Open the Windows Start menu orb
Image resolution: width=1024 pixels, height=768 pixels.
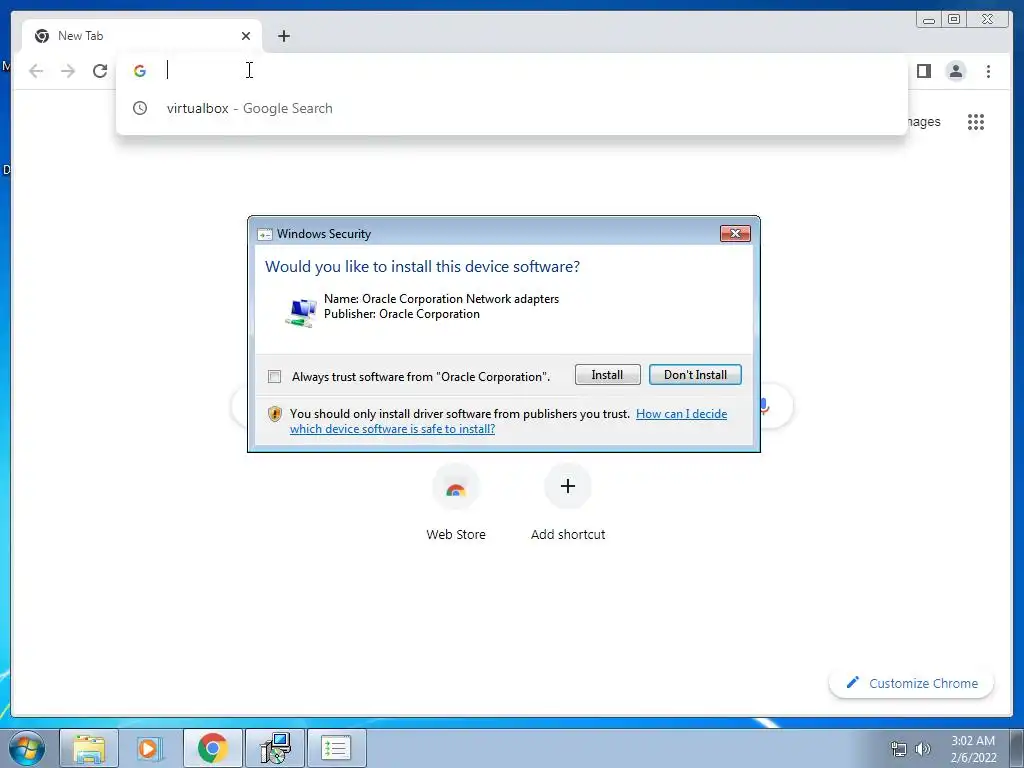(27, 748)
